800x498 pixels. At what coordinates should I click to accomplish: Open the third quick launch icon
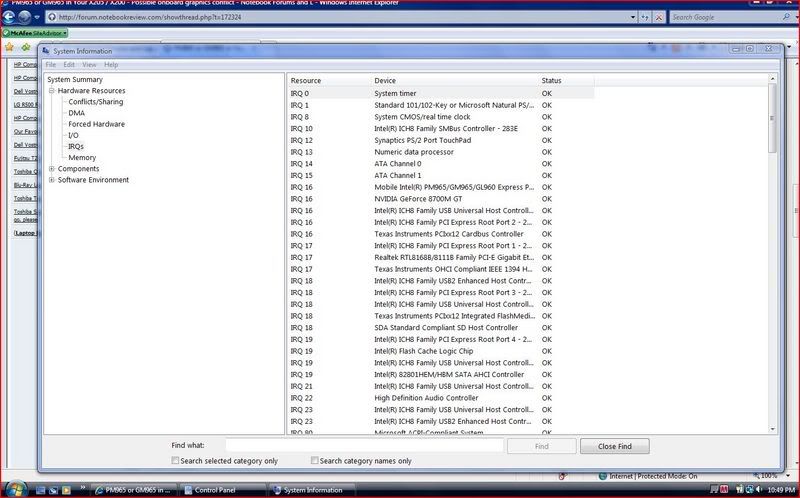66,490
